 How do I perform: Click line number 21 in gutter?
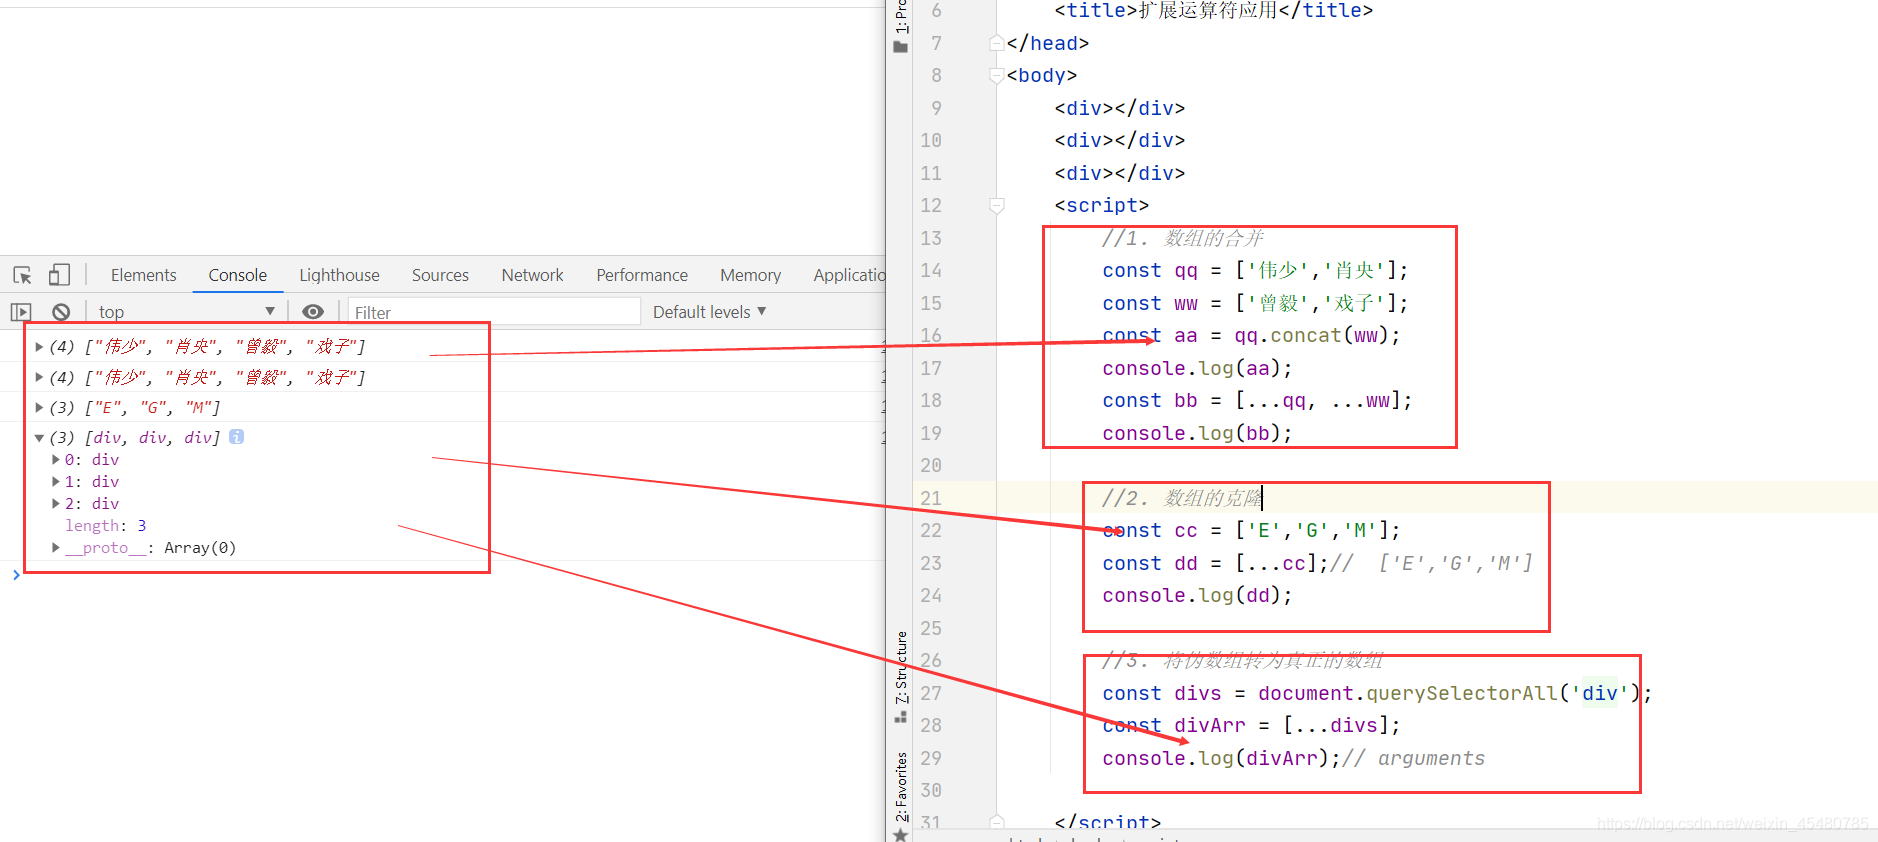(931, 498)
